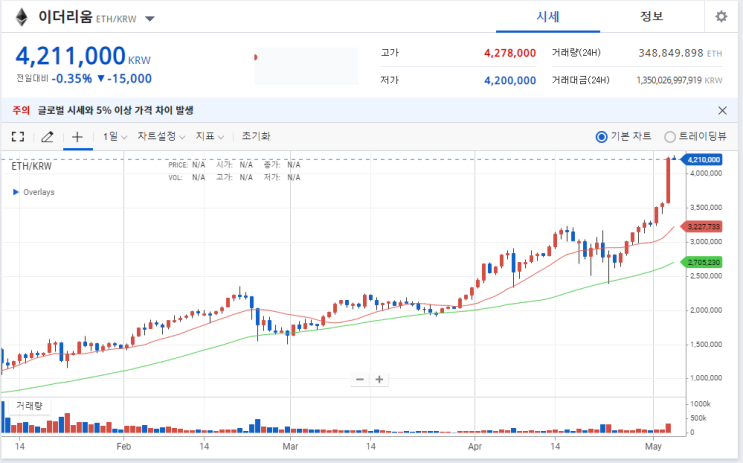Screen dimensions: 743x463
Task: Select the 기본 차트 radio option
Action: tap(601, 137)
